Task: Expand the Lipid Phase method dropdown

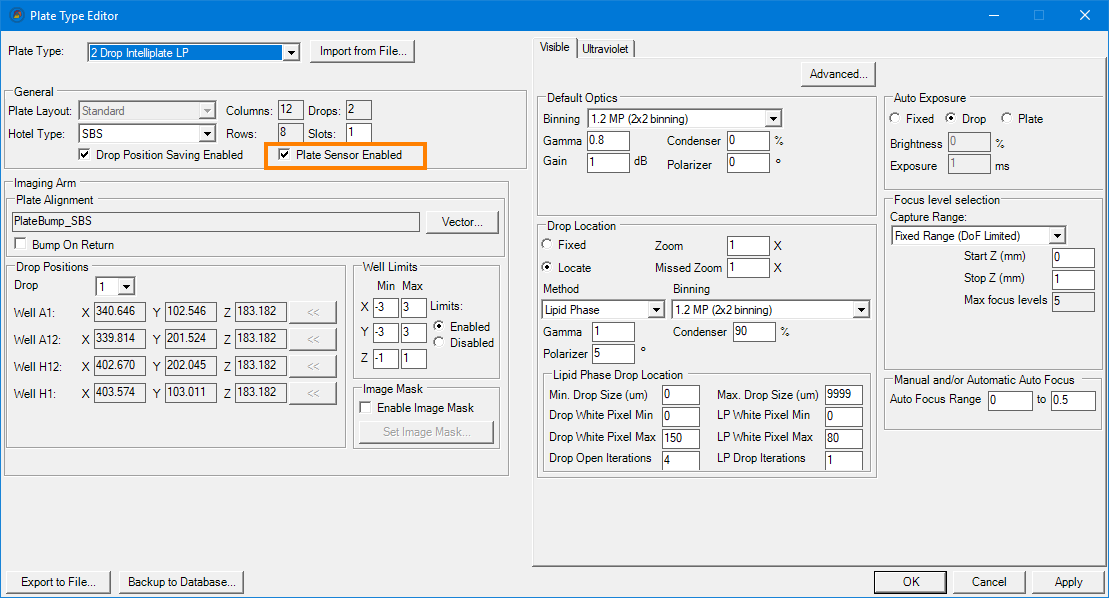Action: click(x=656, y=310)
